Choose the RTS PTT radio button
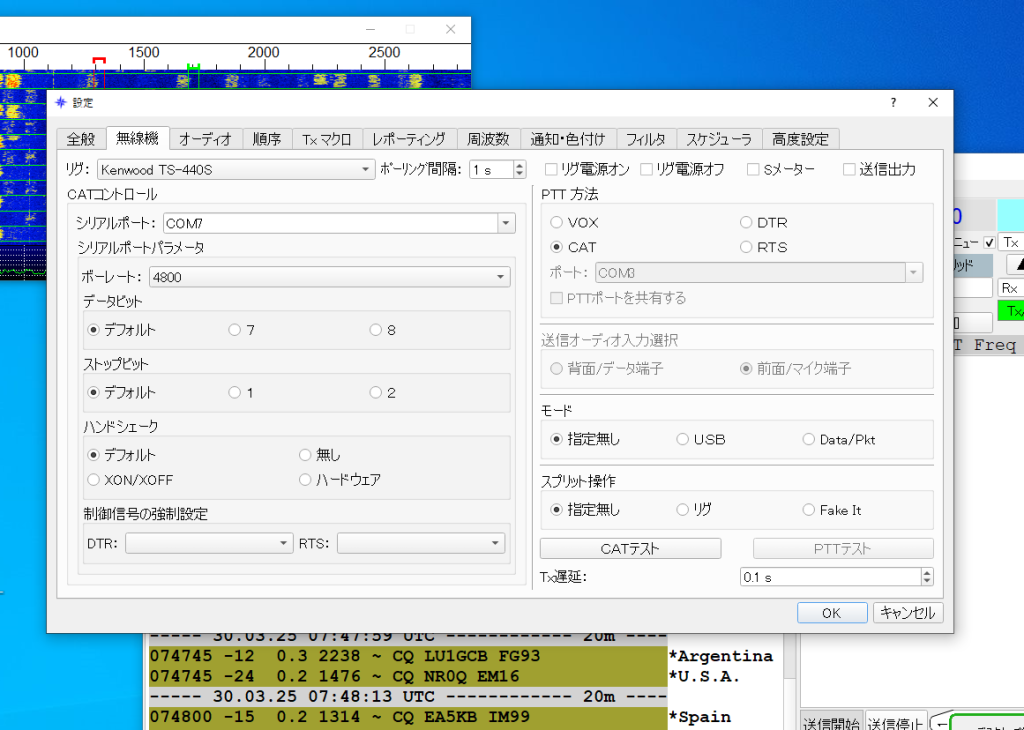 [x=746, y=247]
